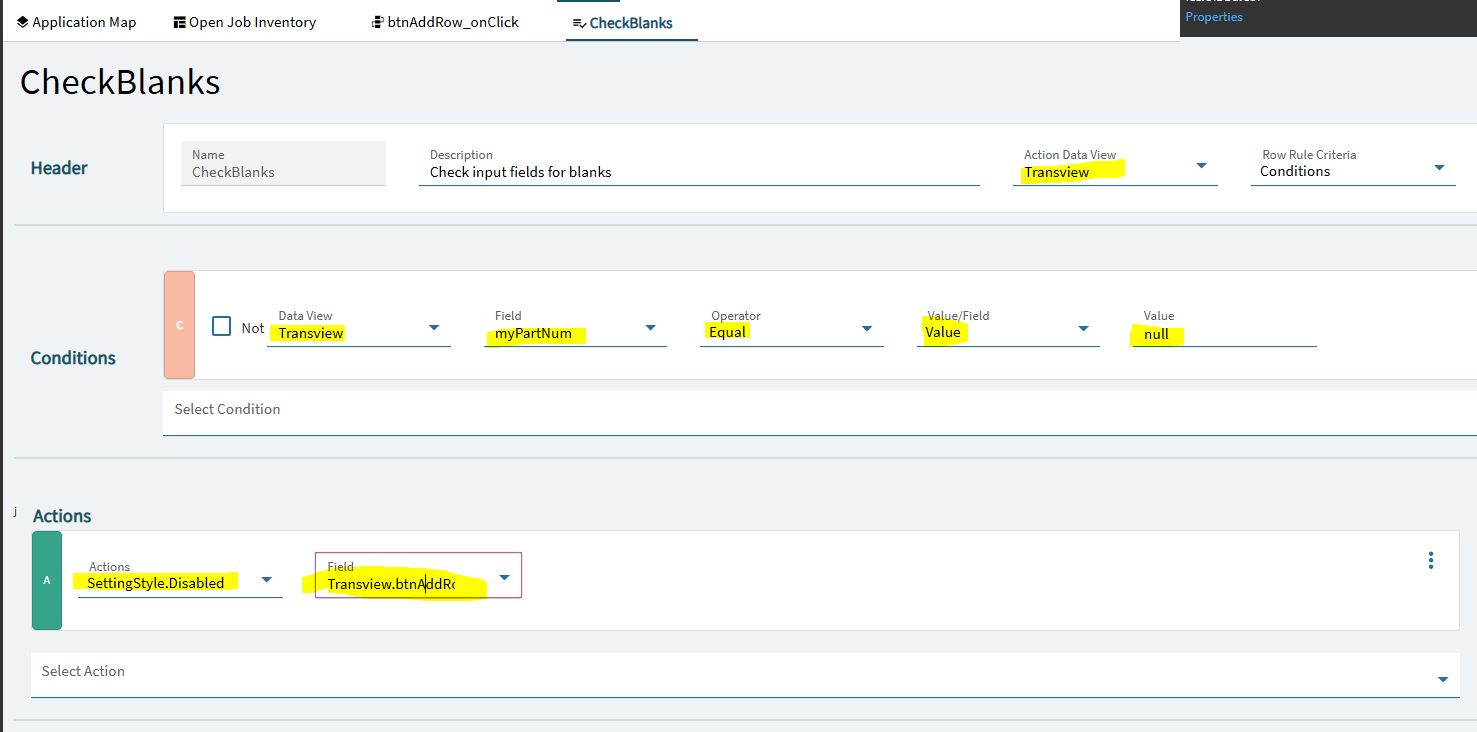This screenshot has width=1477, height=732.
Task: Expand the Field dropdown showing myPartNum
Action: click(650, 327)
